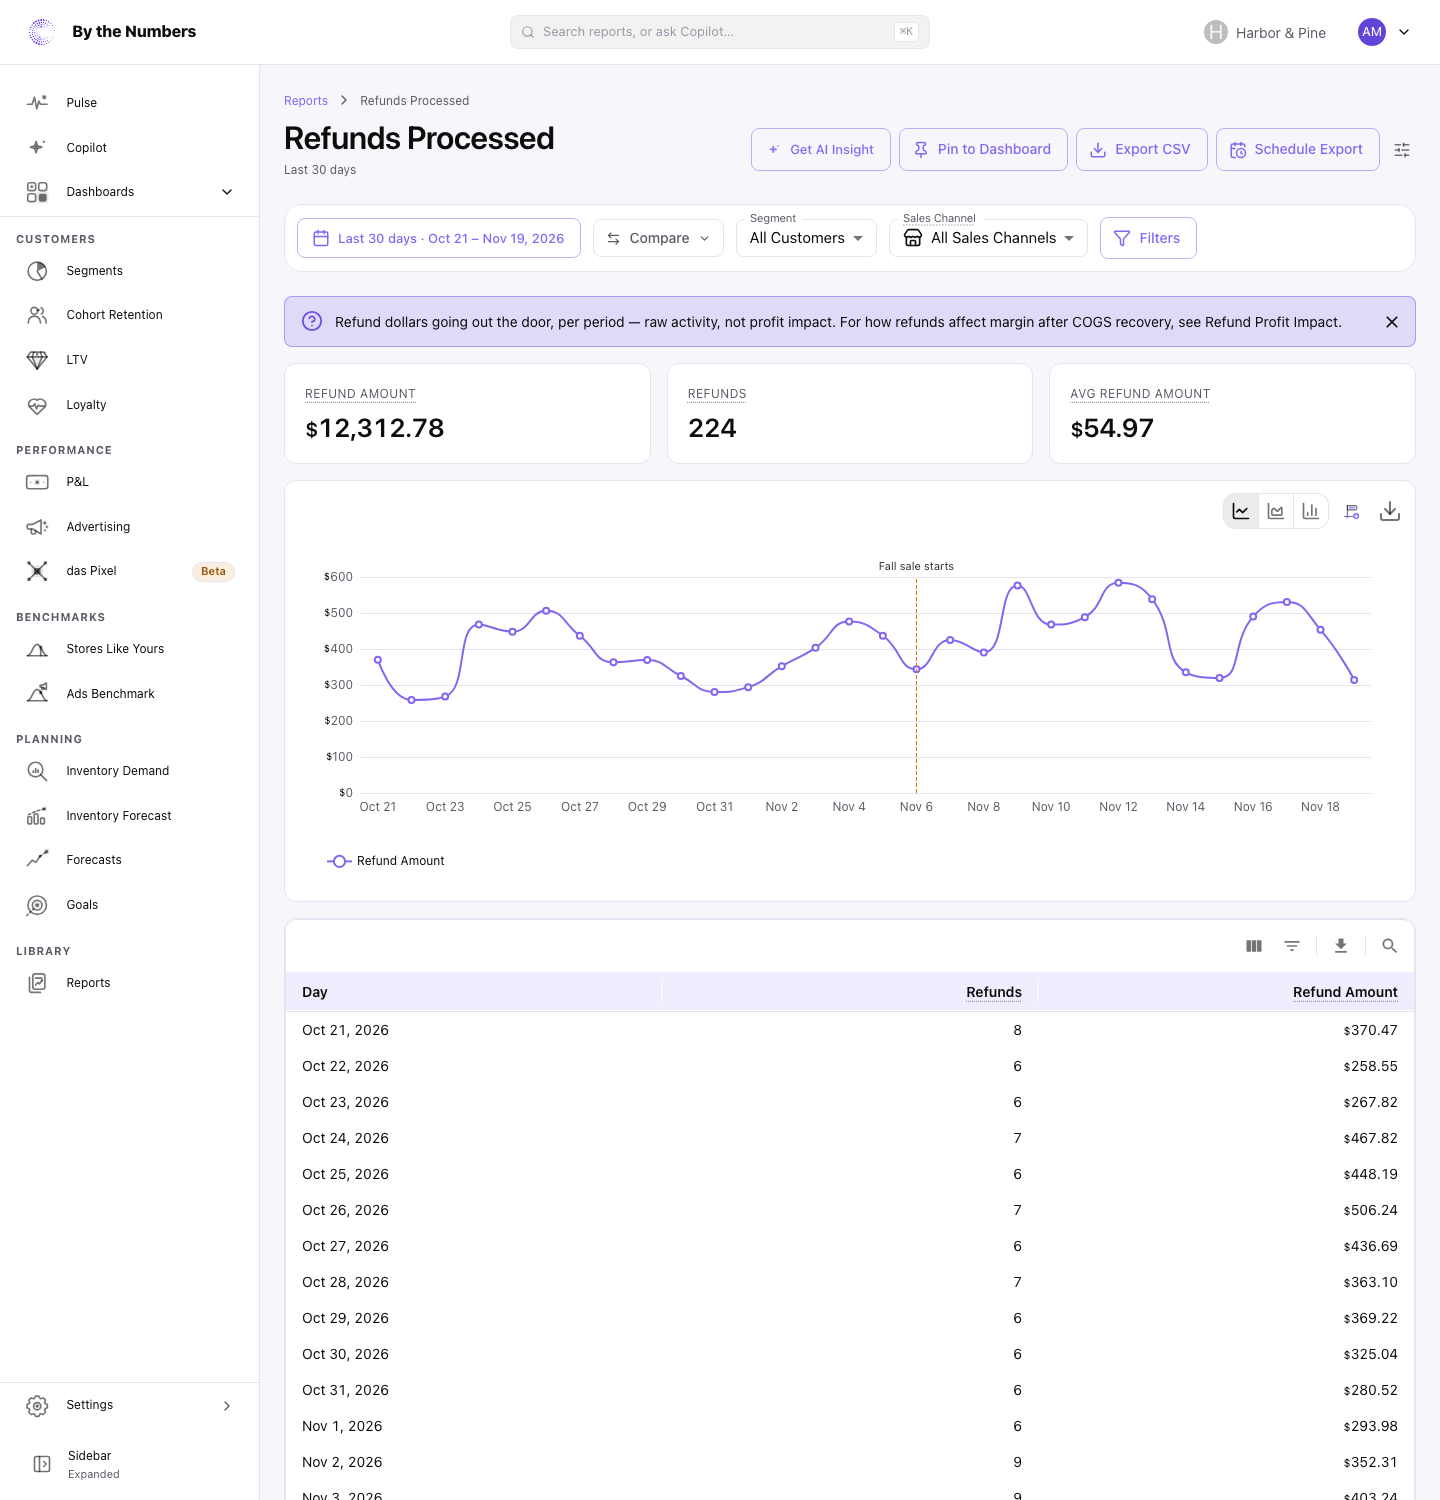The height and width of the screenshot is (1500, 1440).
Task: Show table columns selector
Action: coord(1254,946)
